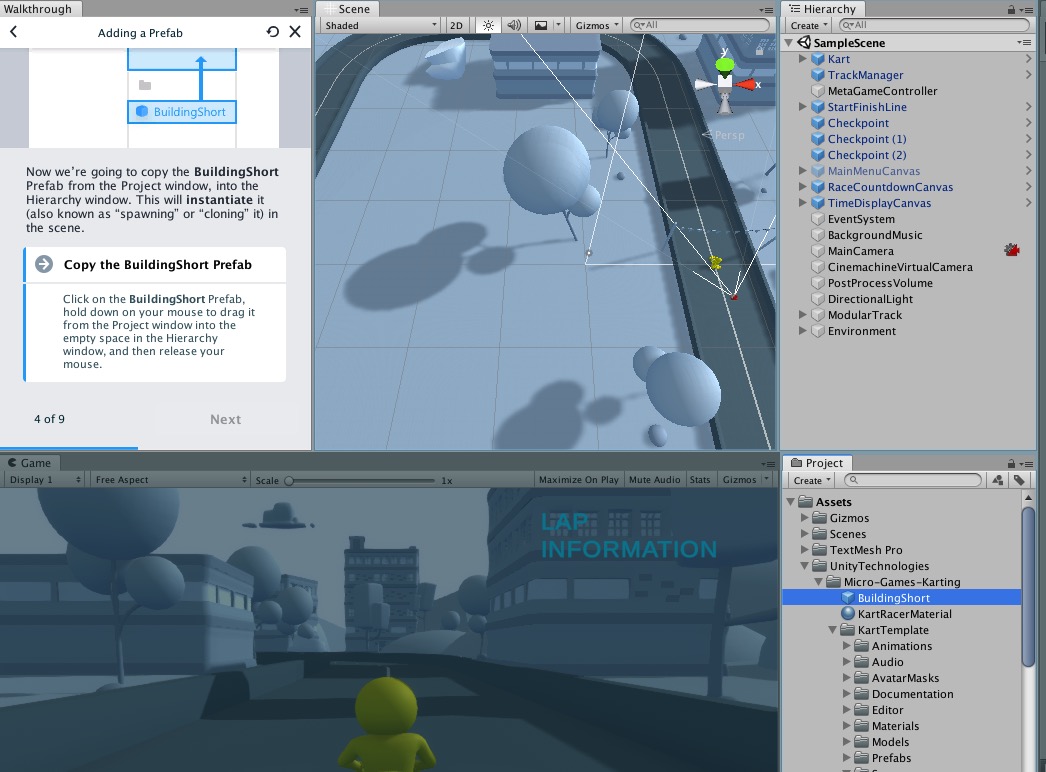Viewport: 1046px width, 772px height.
Task: Open the Hierarchy Create dropdown
Action: click(809, 25)
